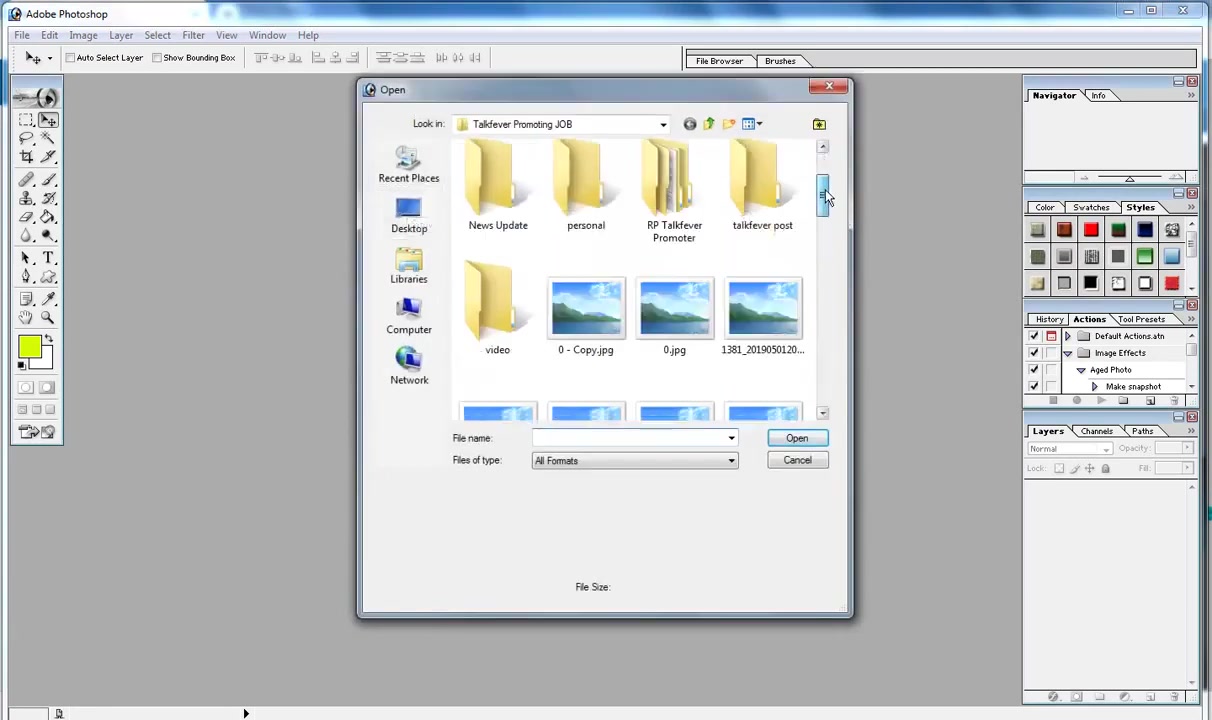
Task: Enable the Show Bounding Box checkbox
Action: point(157,58)
